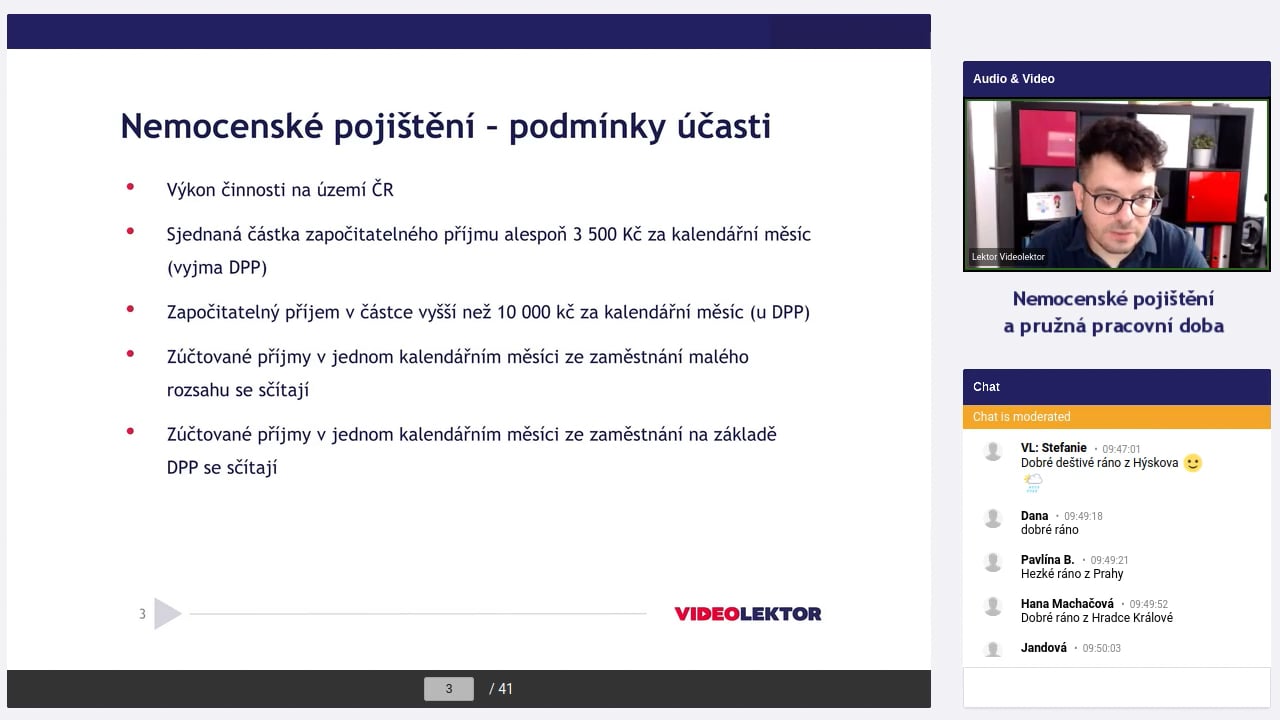Click the slide progress line
This screenshot has width=1280, height=720.
click(418, 614)
